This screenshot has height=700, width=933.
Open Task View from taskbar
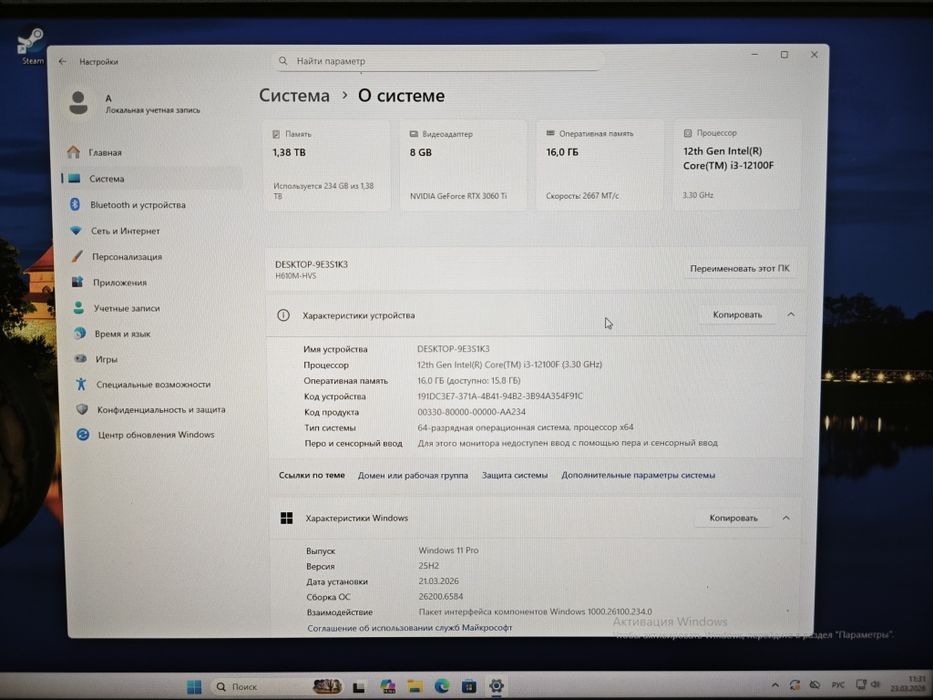(358, 687)
